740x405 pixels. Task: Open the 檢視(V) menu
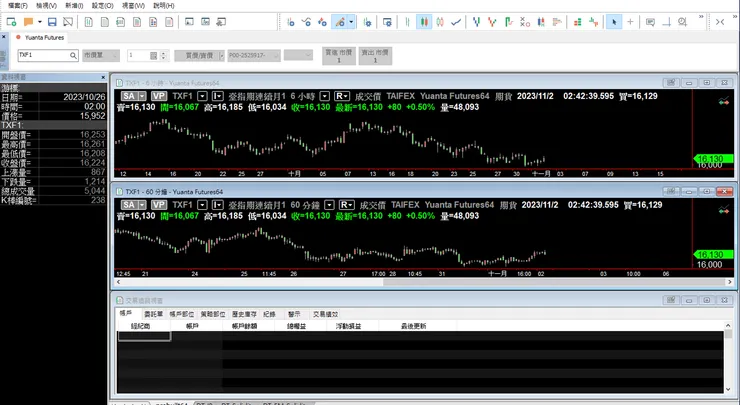coord(46,6)
